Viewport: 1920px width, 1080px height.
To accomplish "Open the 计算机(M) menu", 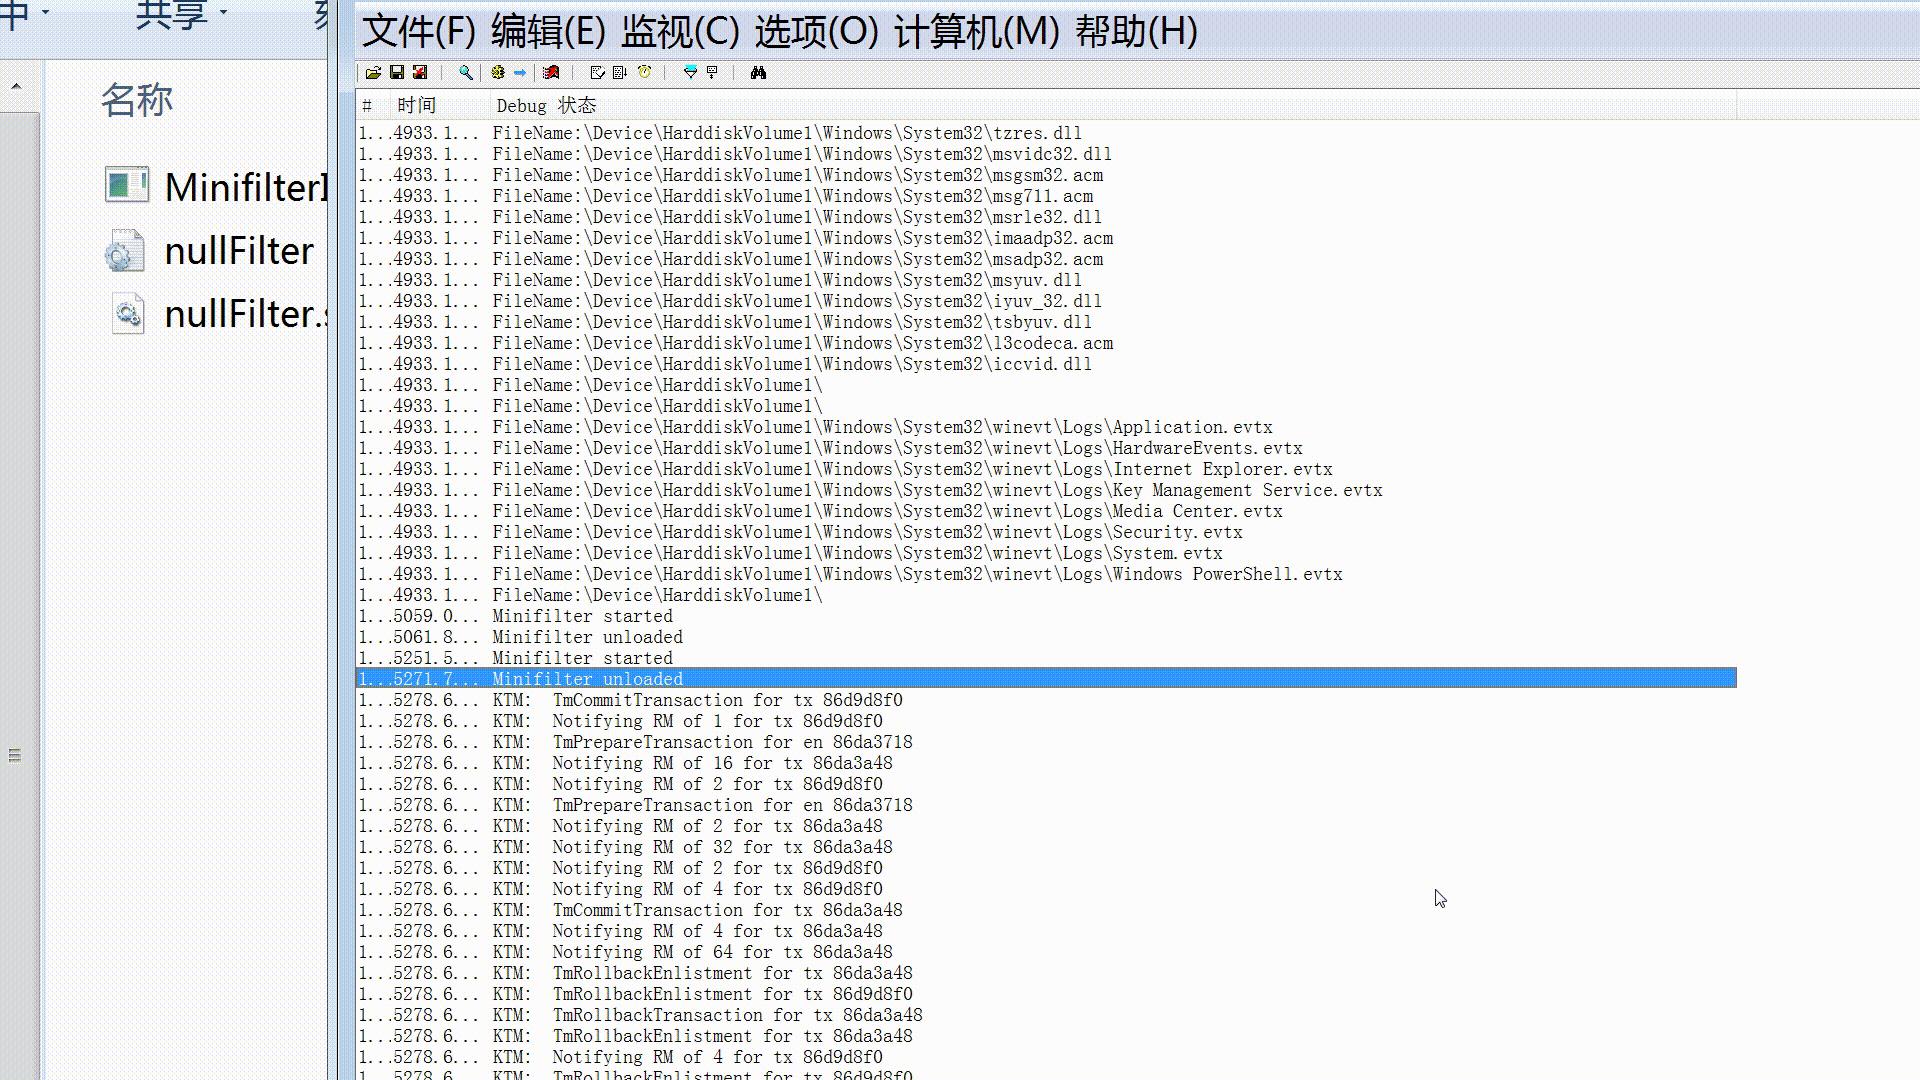I will click(975, 32).
